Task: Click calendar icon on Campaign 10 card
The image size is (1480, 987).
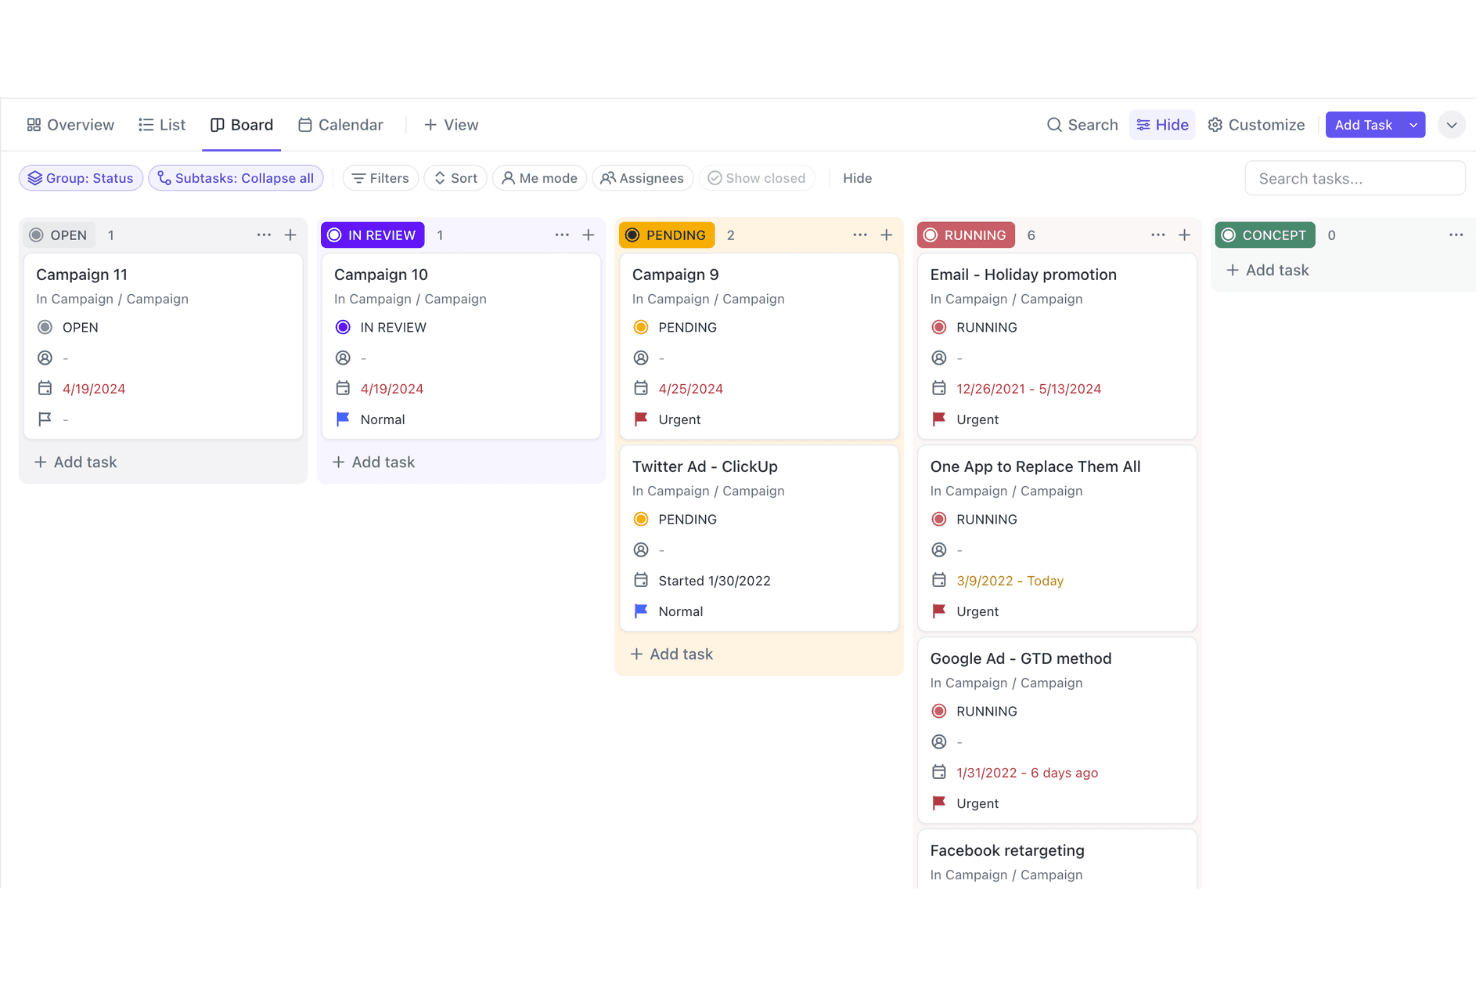Action: click(x=343, y=388)
